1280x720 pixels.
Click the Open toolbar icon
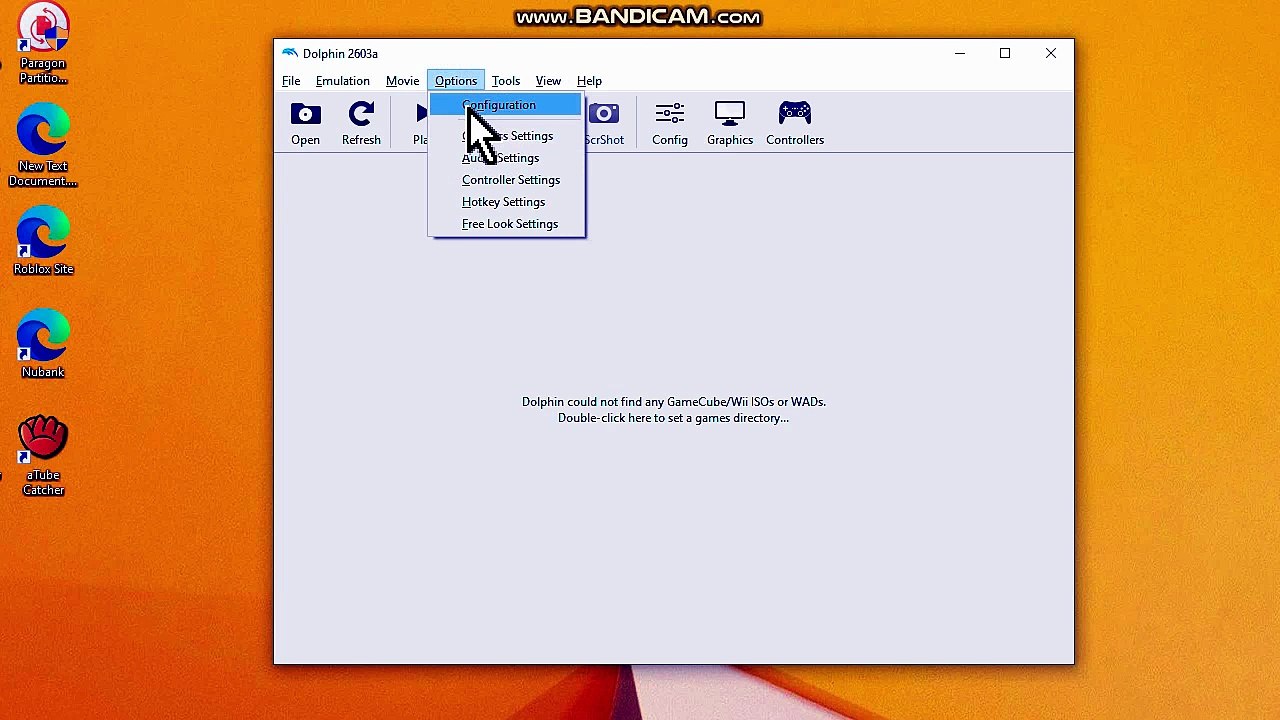point(305,123)
